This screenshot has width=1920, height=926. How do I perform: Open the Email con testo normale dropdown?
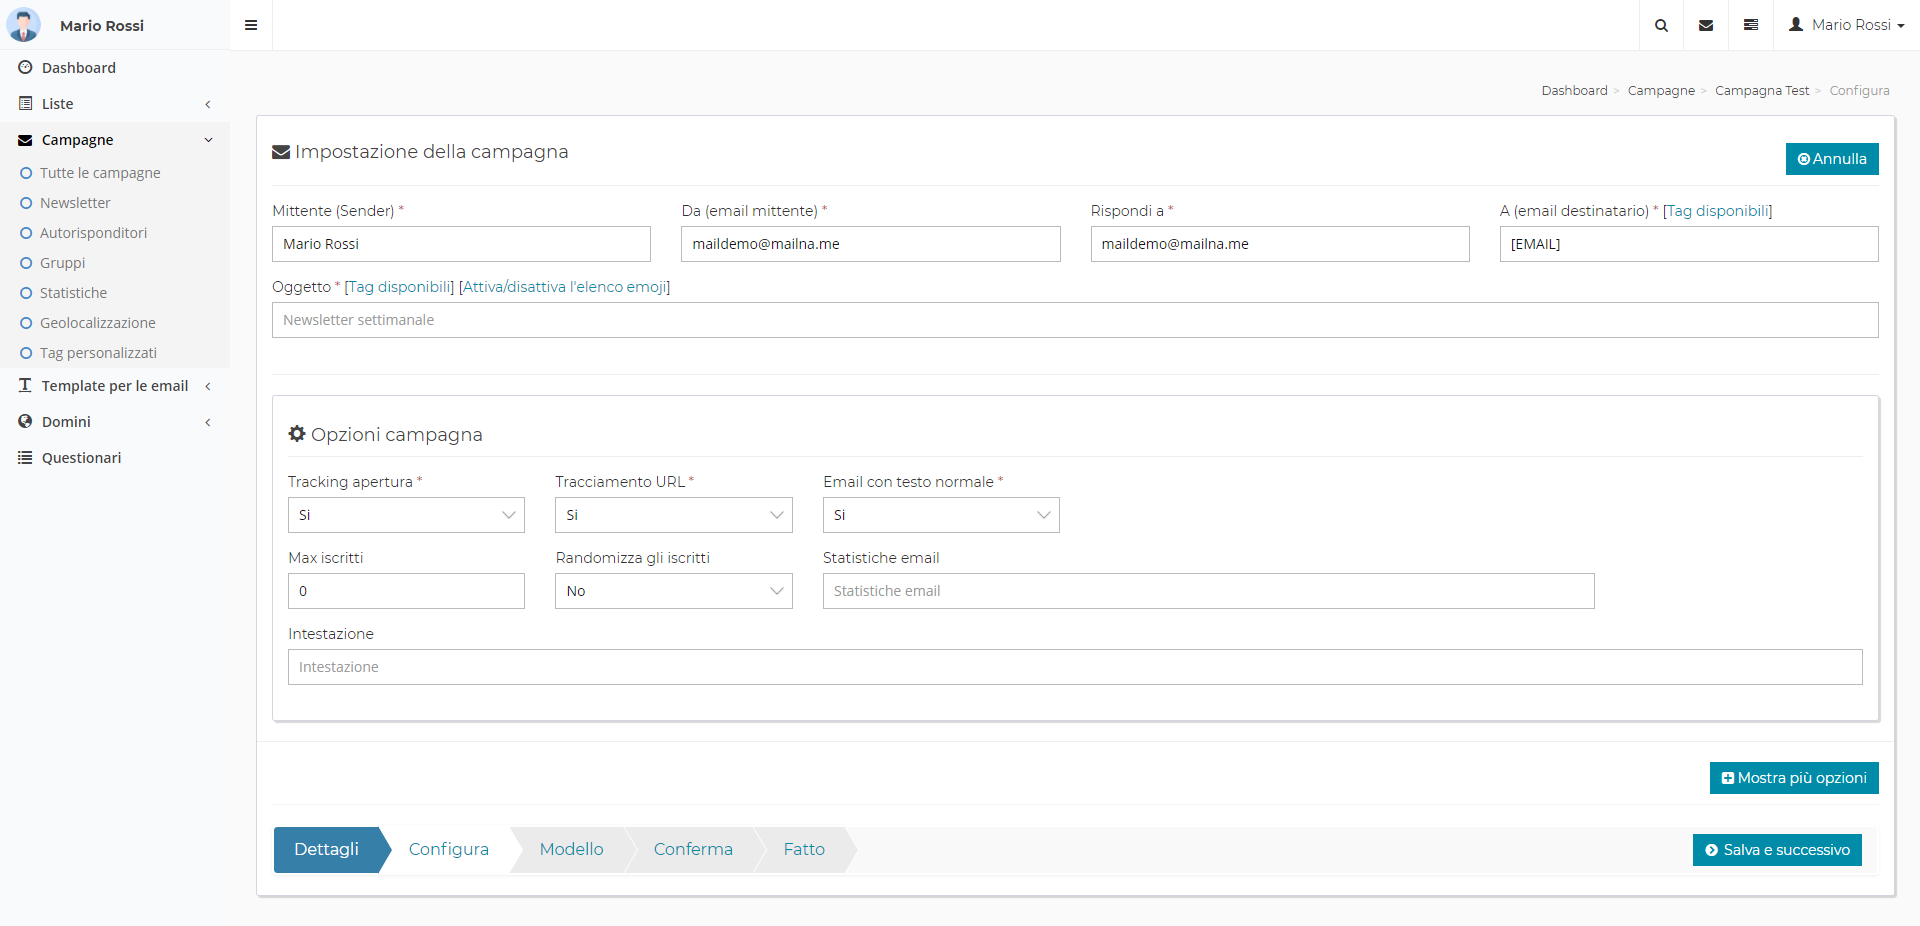click(940, 515)
